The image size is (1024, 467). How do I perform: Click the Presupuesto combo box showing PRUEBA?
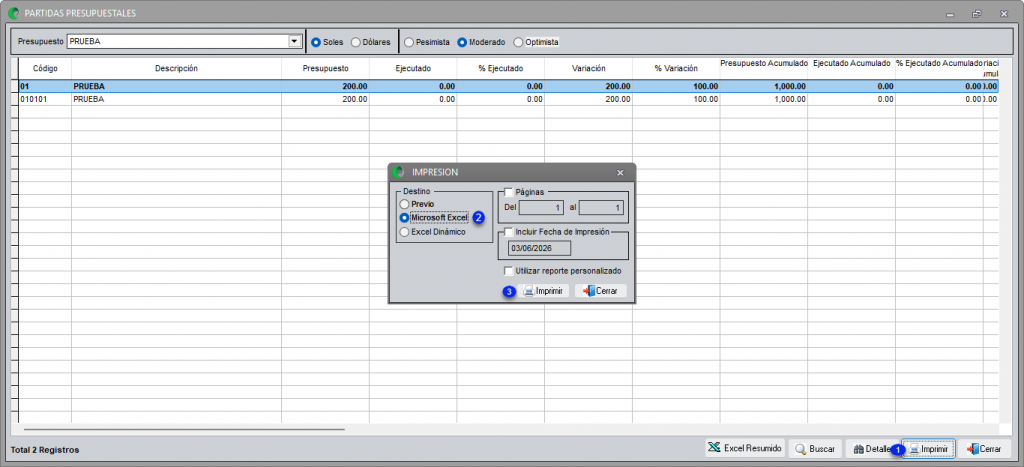point(183,42)
